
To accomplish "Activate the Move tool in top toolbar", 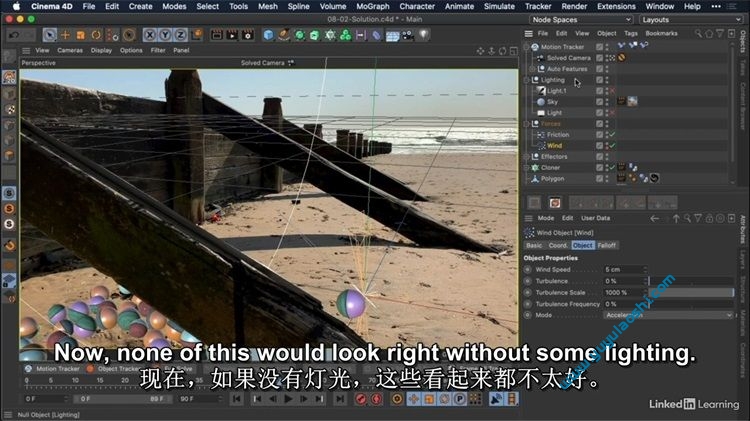I will 65,35.
